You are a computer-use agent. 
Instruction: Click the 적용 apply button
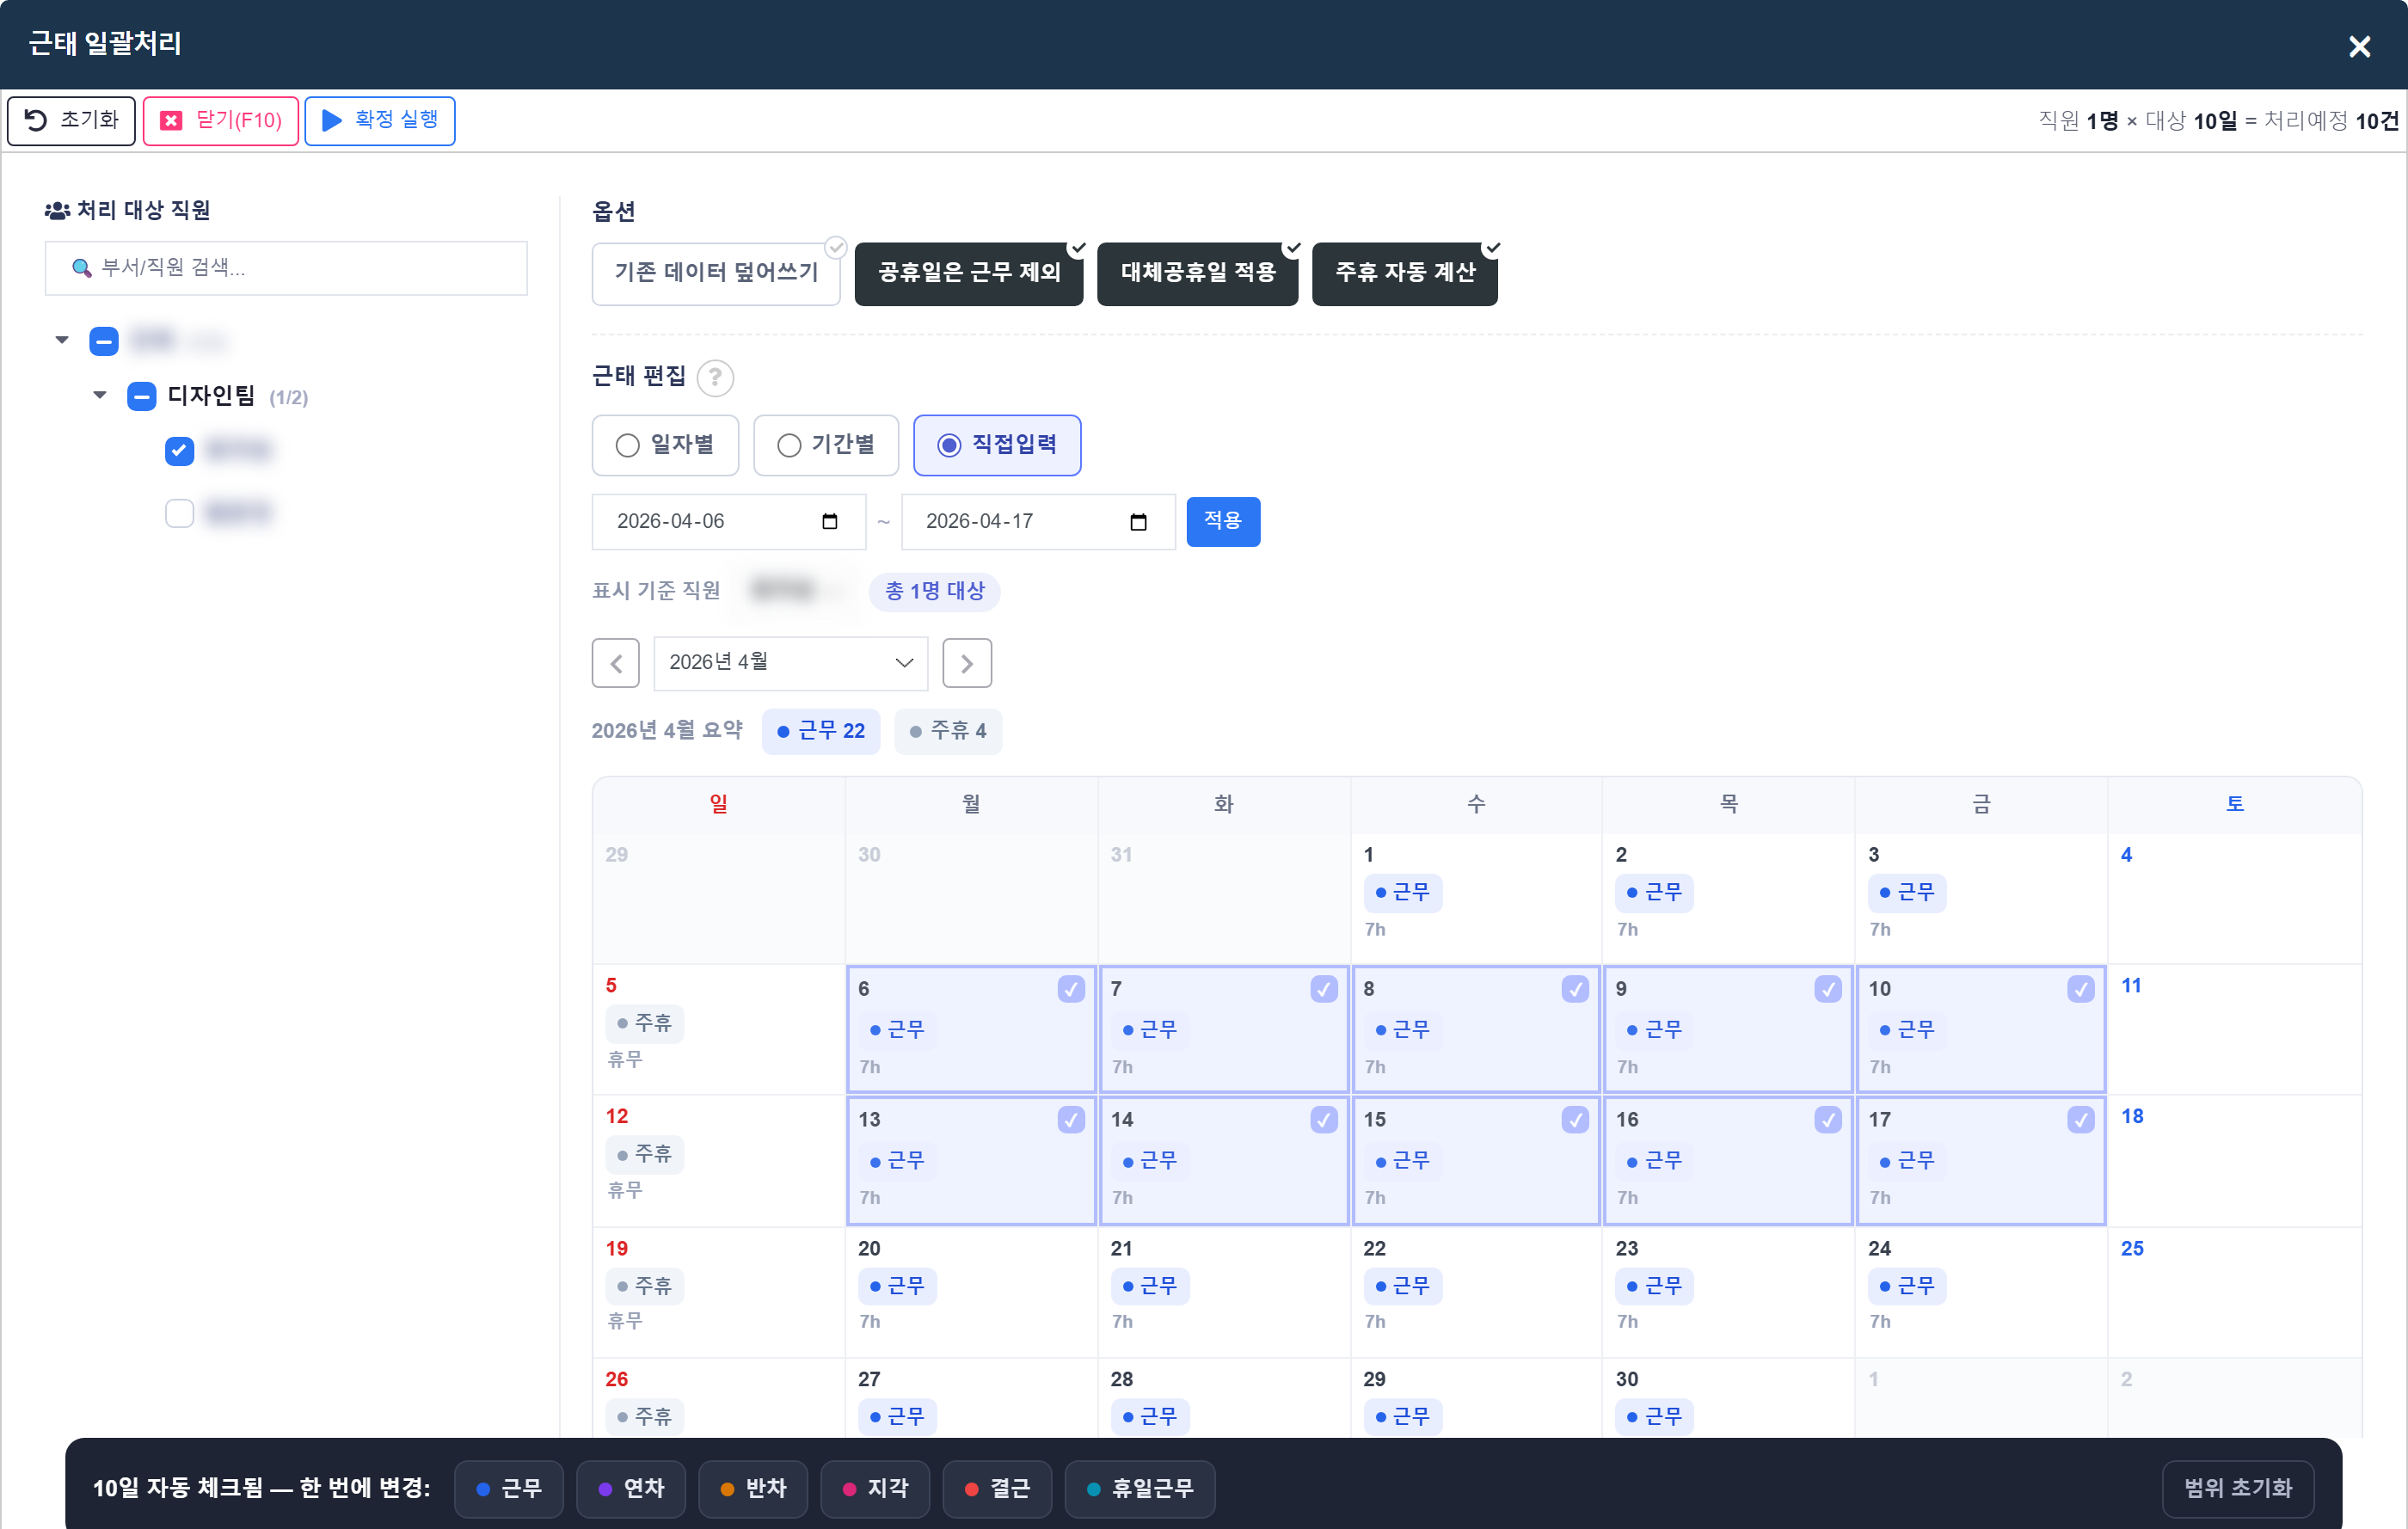click(x=1223, y=521)
